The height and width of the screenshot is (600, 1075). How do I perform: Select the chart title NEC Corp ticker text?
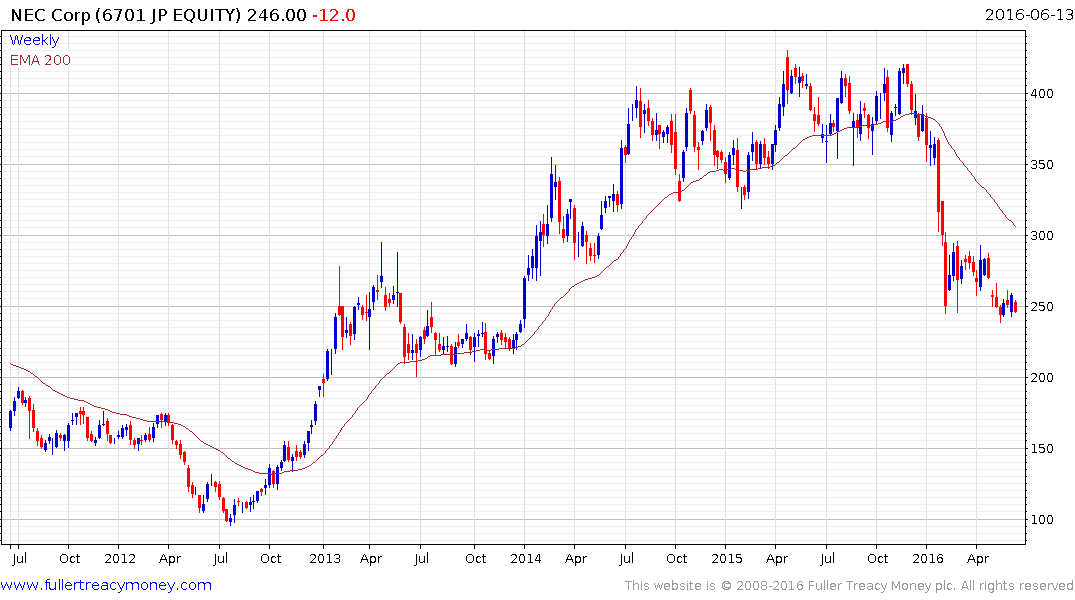[x=126, y=15]
